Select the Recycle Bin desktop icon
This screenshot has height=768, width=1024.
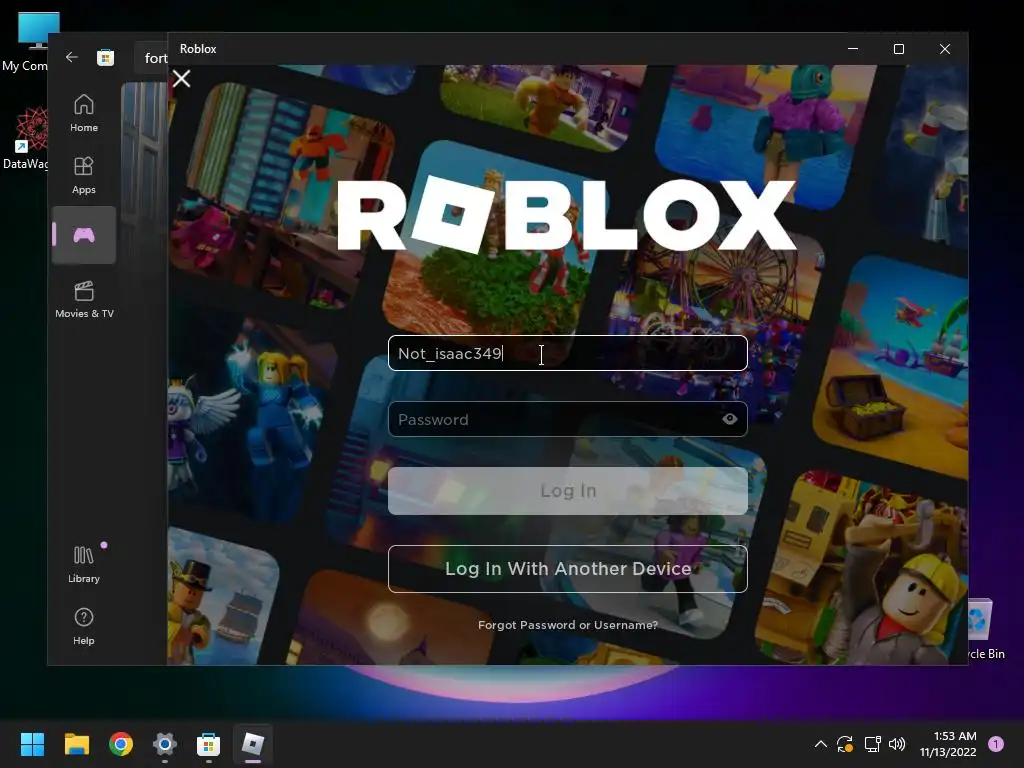[986, 630]
